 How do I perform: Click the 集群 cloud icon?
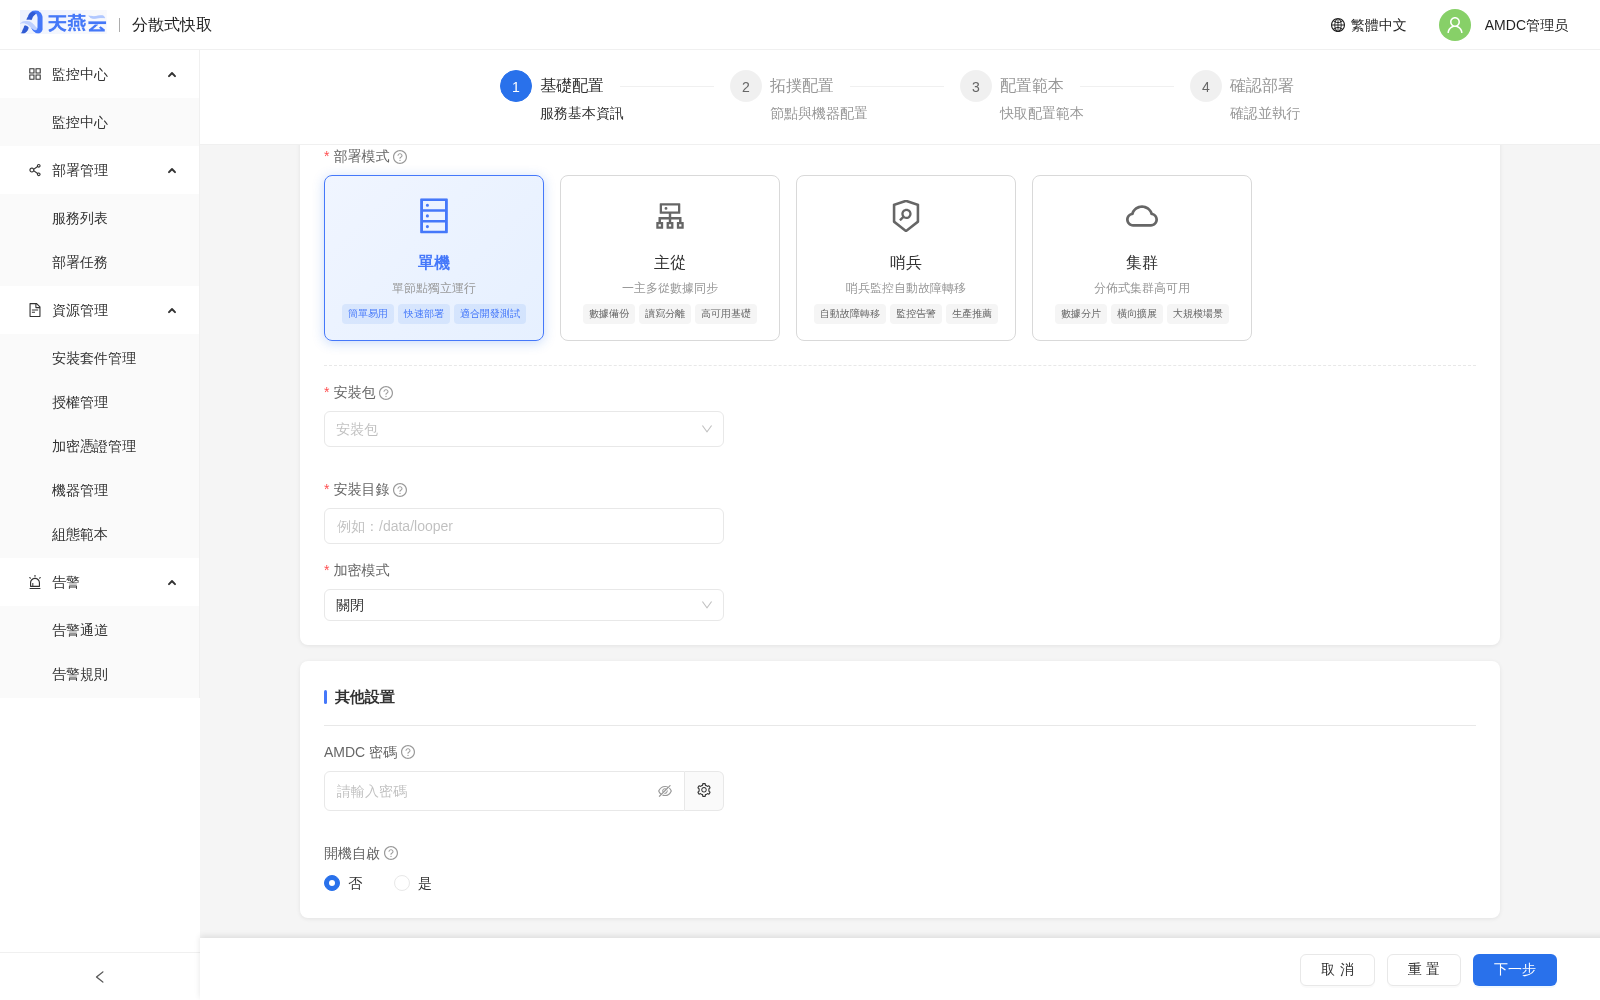coord(1142,216)
